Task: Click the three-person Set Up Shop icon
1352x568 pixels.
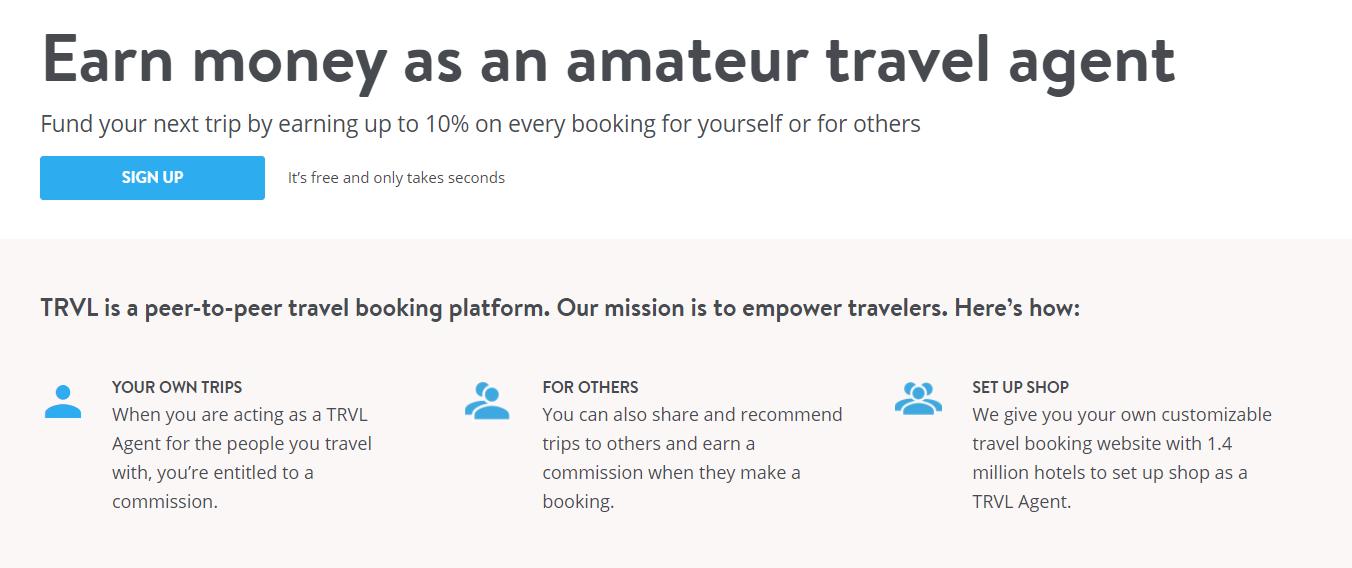Action: pos(918,399)
